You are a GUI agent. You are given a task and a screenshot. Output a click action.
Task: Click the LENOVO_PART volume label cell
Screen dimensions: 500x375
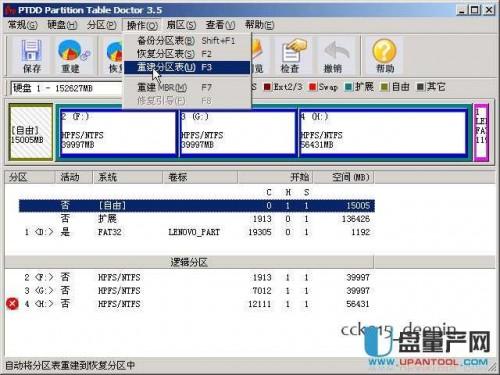[194, 232]
